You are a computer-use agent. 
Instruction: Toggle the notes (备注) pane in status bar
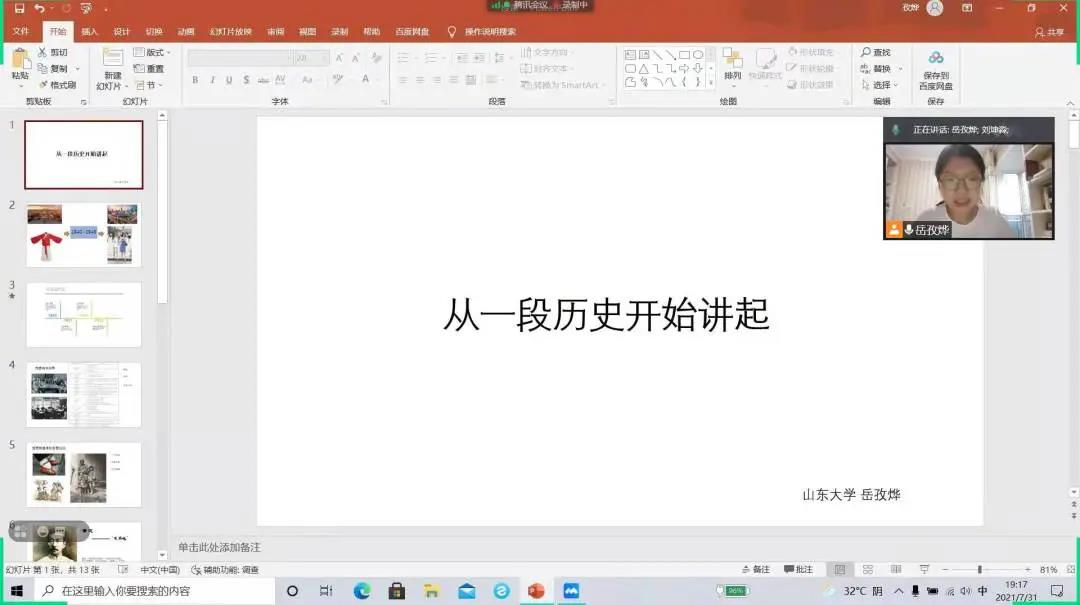pos(756,569)
